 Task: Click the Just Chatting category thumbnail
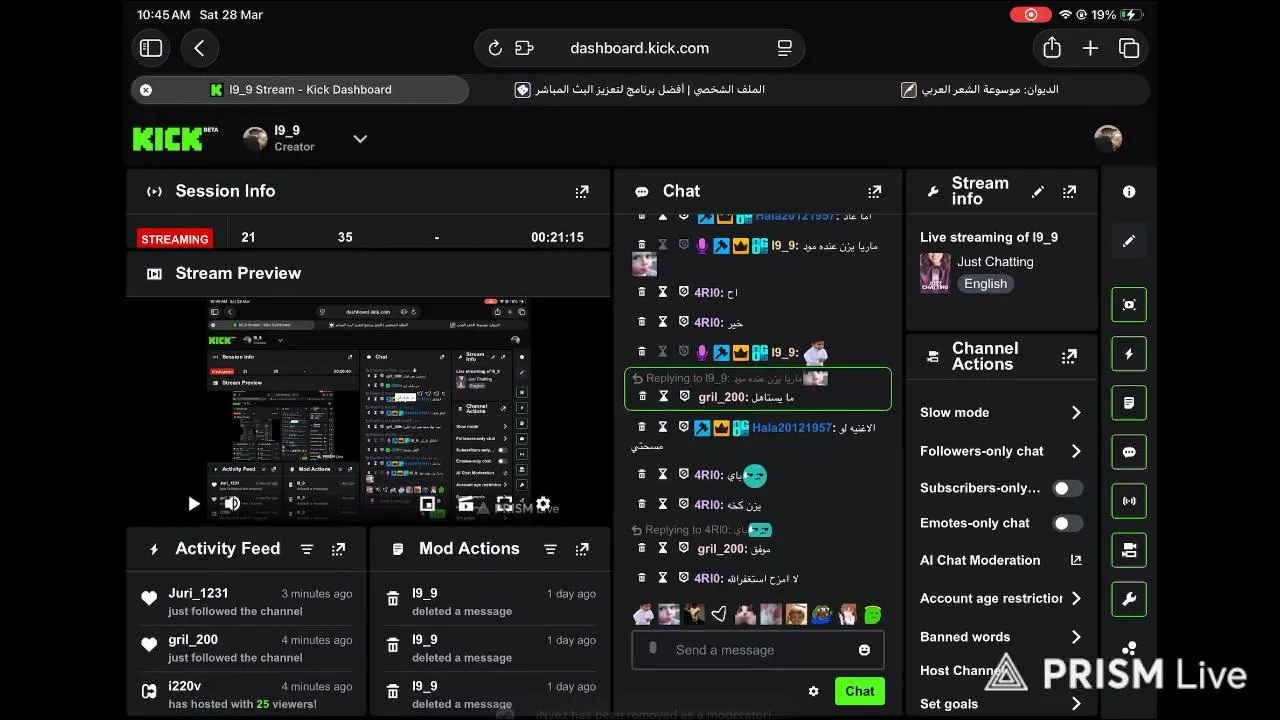935,273
